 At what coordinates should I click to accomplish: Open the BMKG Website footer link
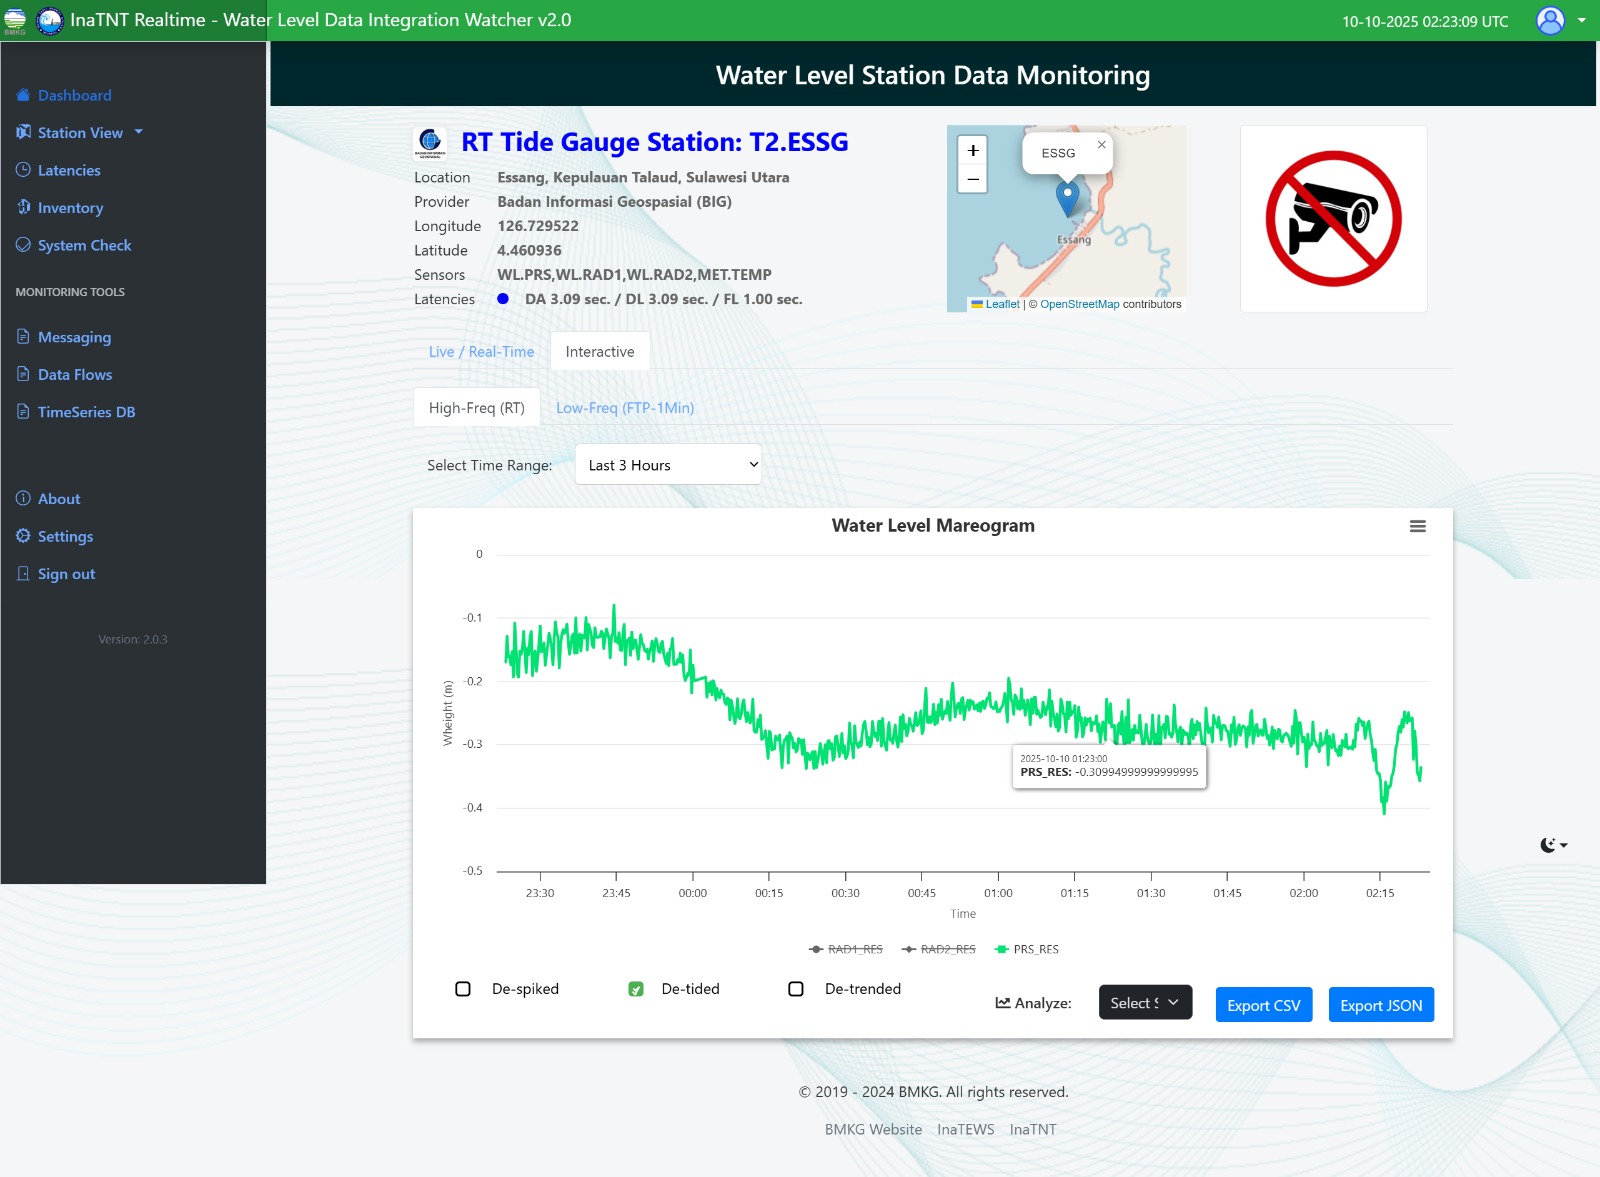[x=873, y=1129]
